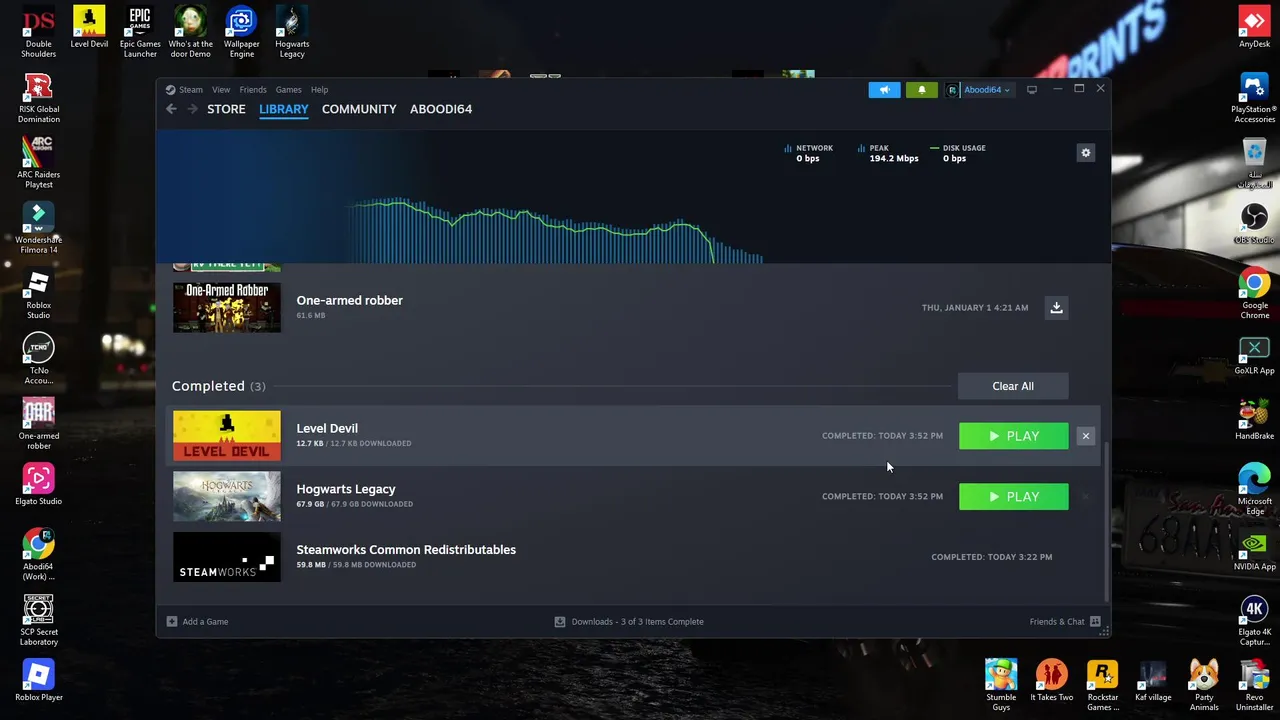Image resolution: width=1280 pixels, height=720 pixels.
Task: Open SCP Secret Laboratory desktop icon
Action: 39,620
